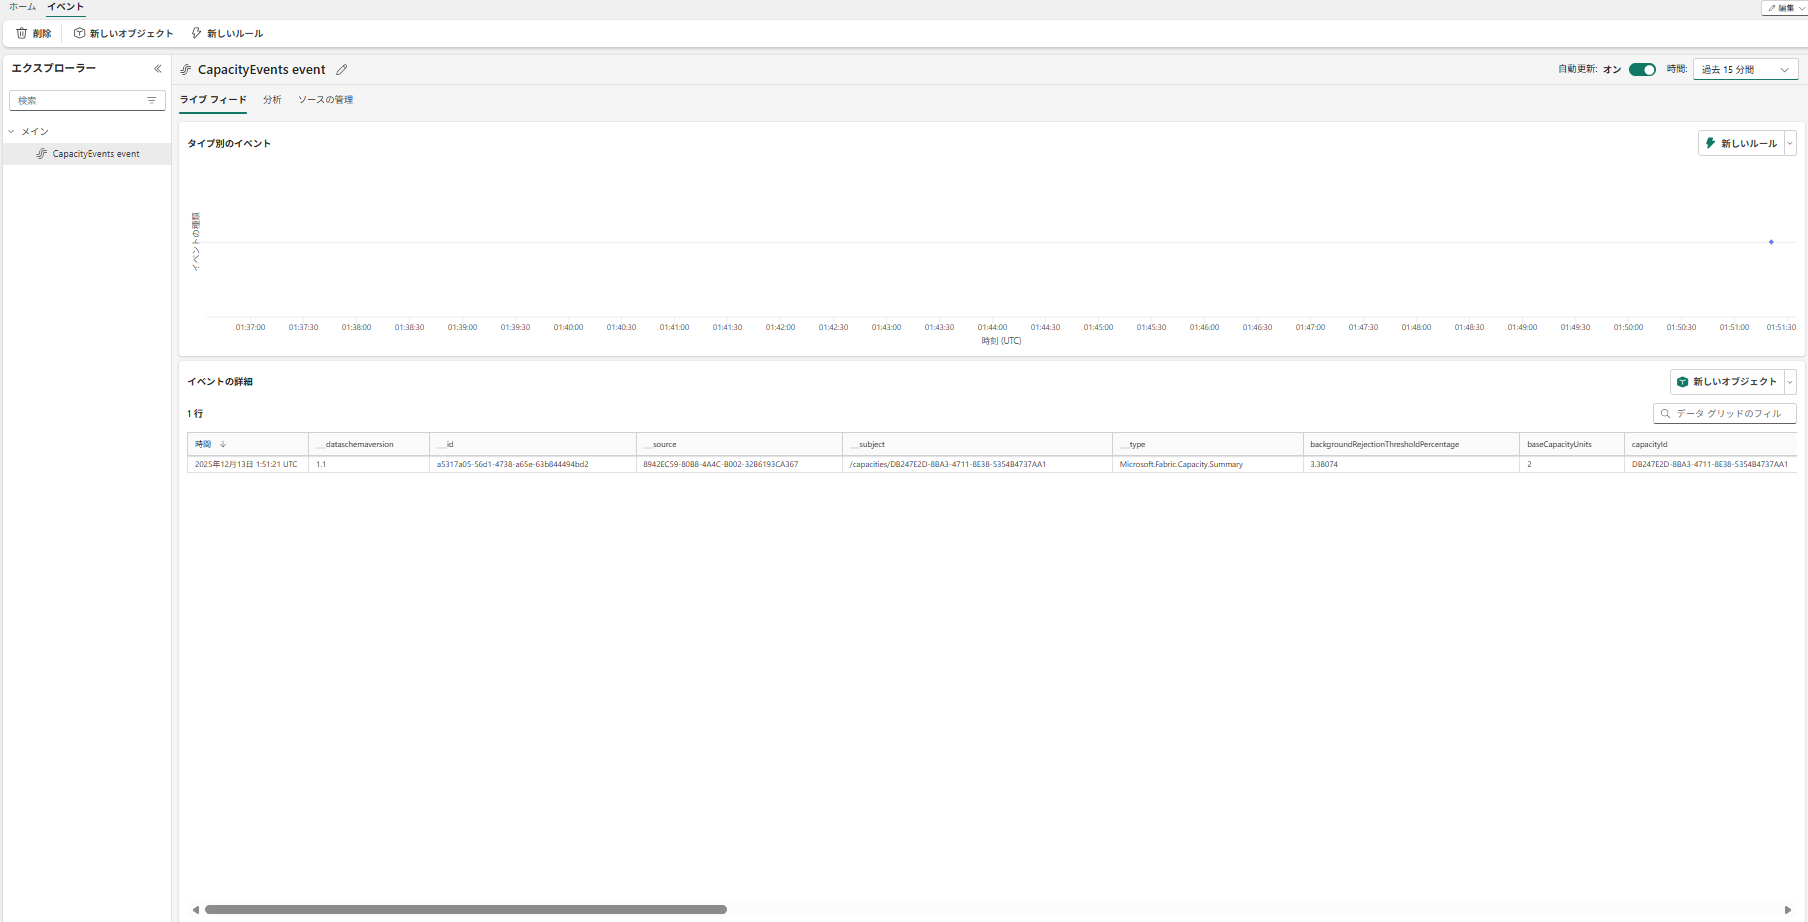1808x922 pixels.
Task: Click the filter icon in explorer search box
Action: 152,100
